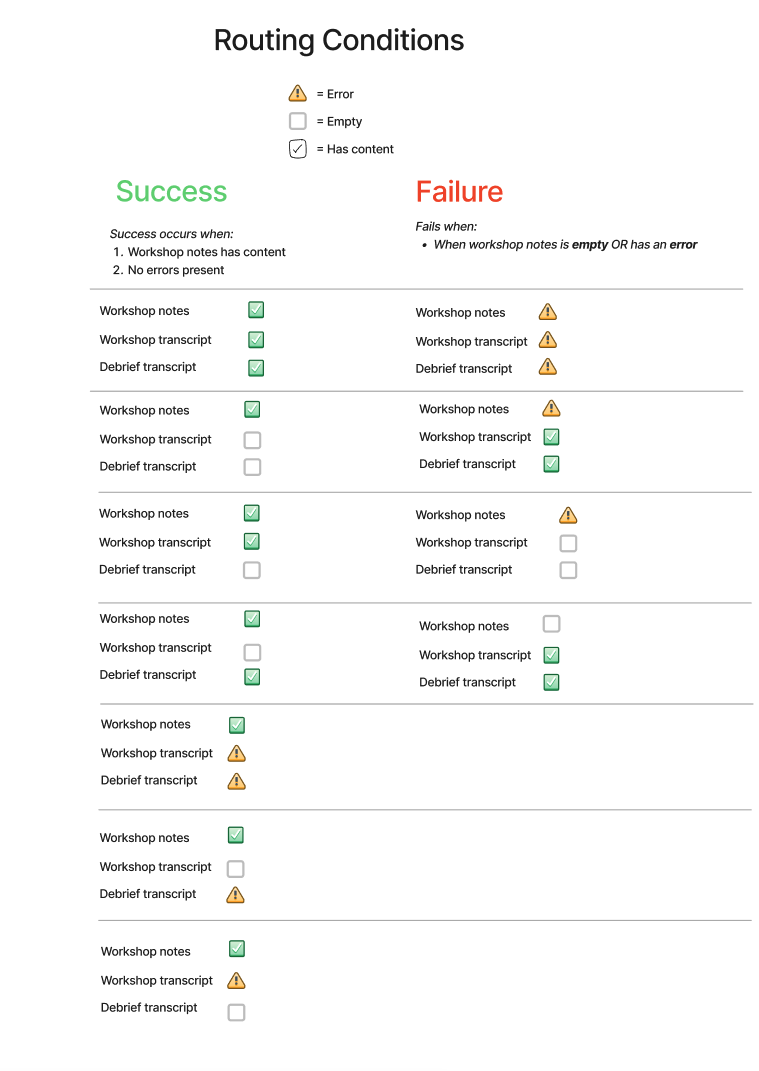Toggle the only empty Workshop notes checkbox
Image resolution: width=759 pixels, height=1071 pixels.
point(551,624)
